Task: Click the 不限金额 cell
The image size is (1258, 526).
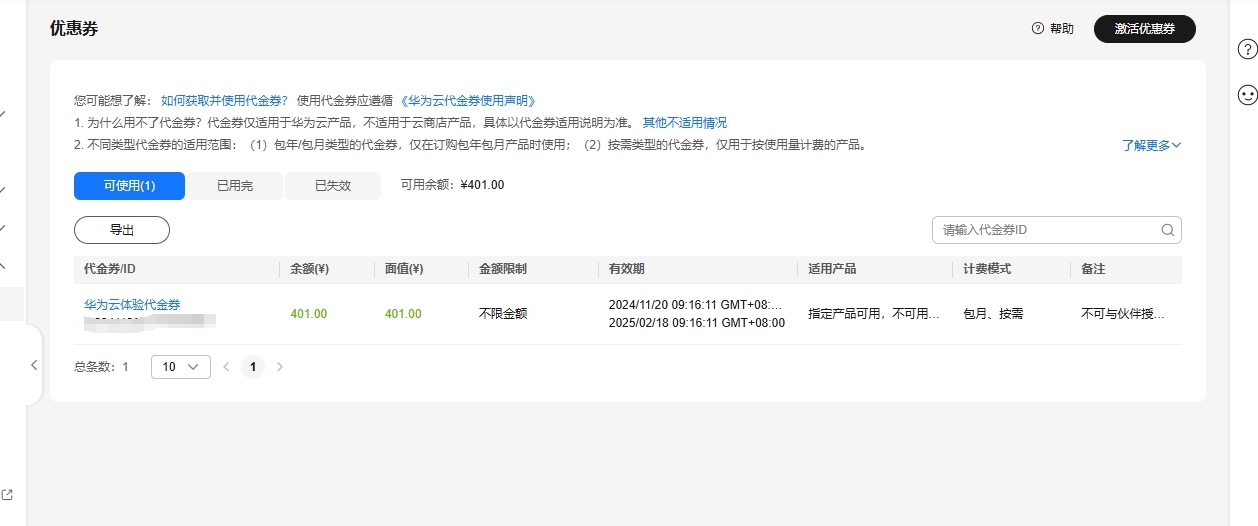Action: click(x=503, y=314)
